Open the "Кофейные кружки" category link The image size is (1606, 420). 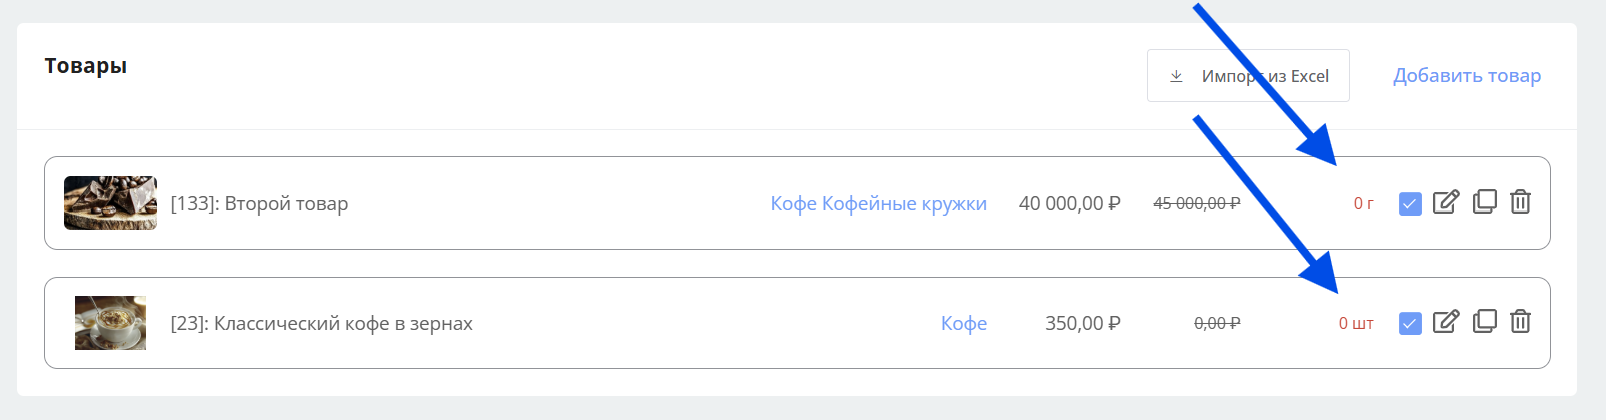(904, 203)
